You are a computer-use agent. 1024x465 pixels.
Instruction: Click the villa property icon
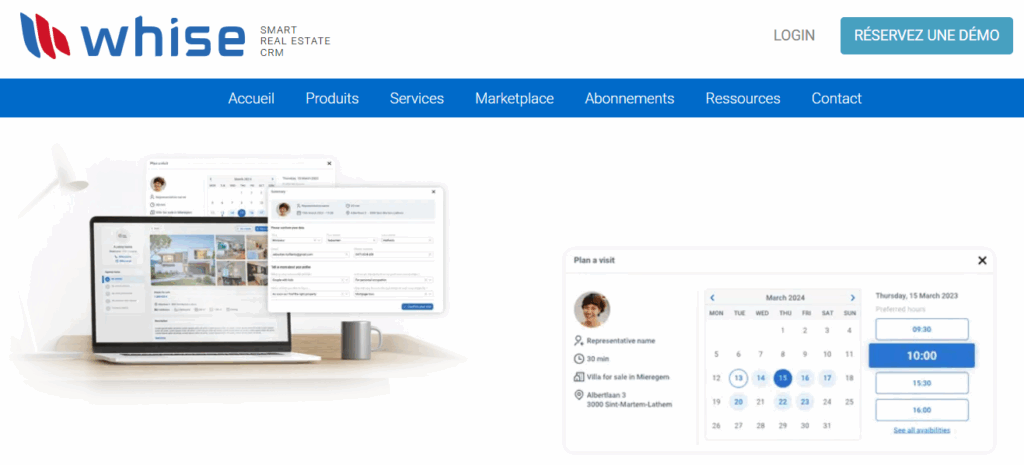tap(580, 377)
